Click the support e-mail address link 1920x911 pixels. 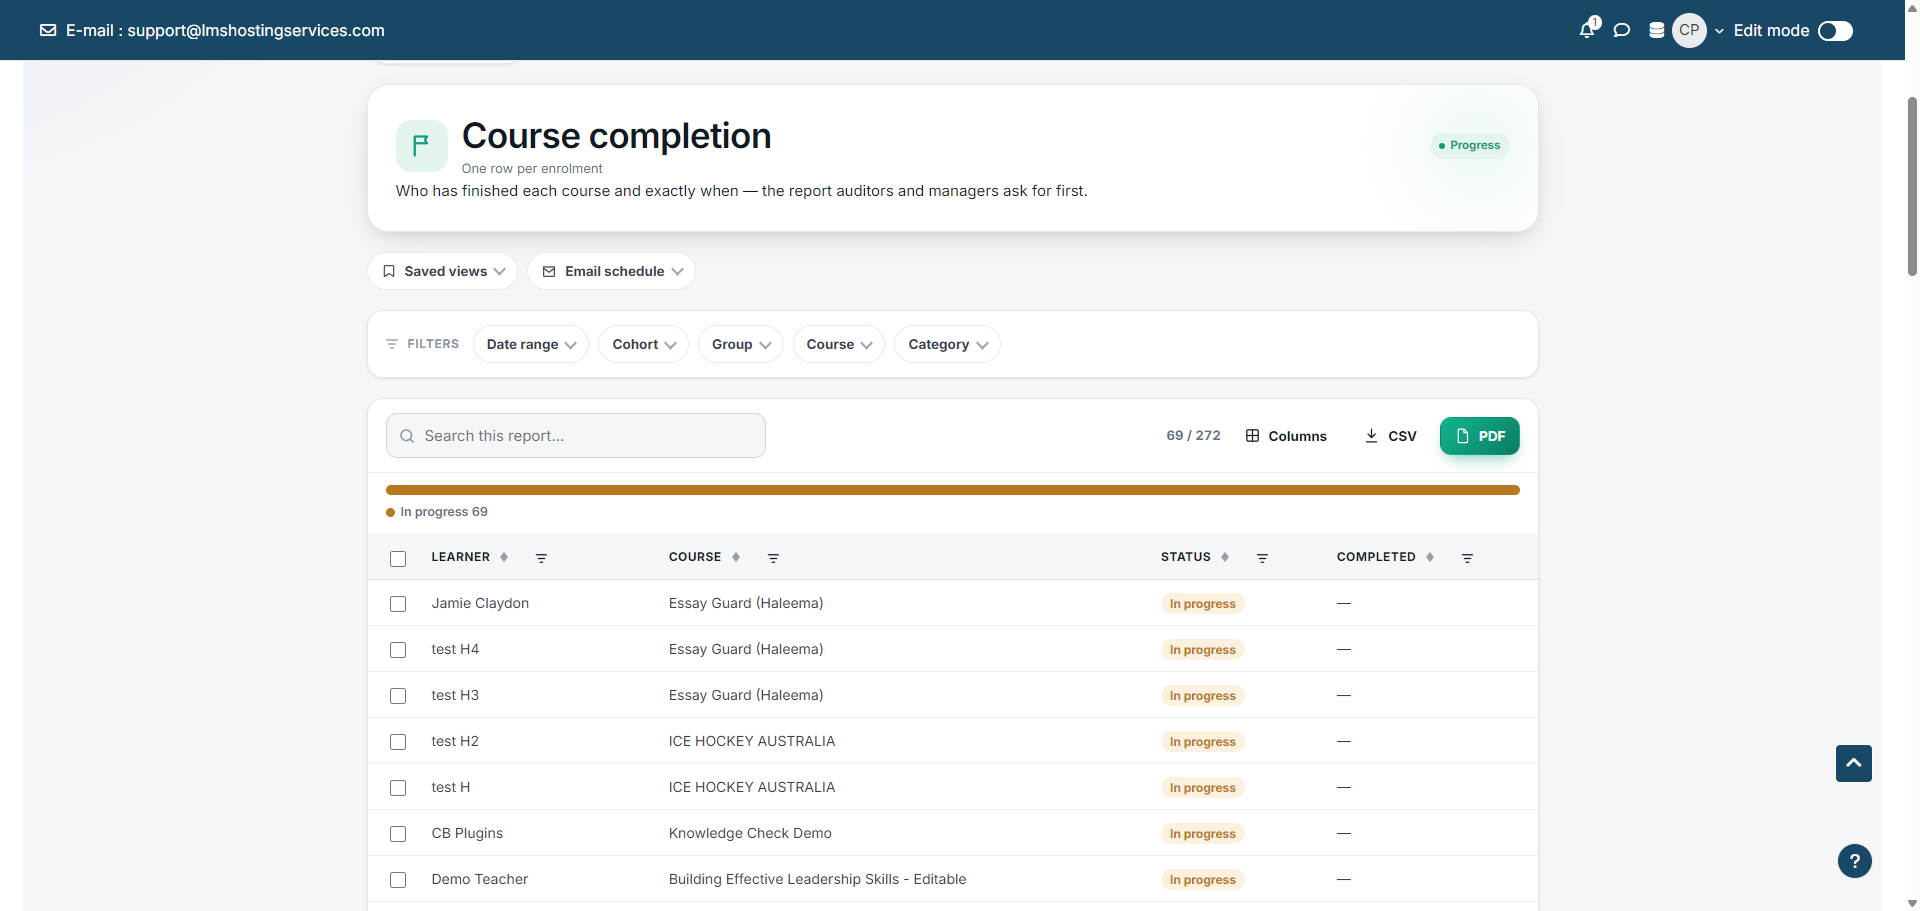click(x=256, y=30)
